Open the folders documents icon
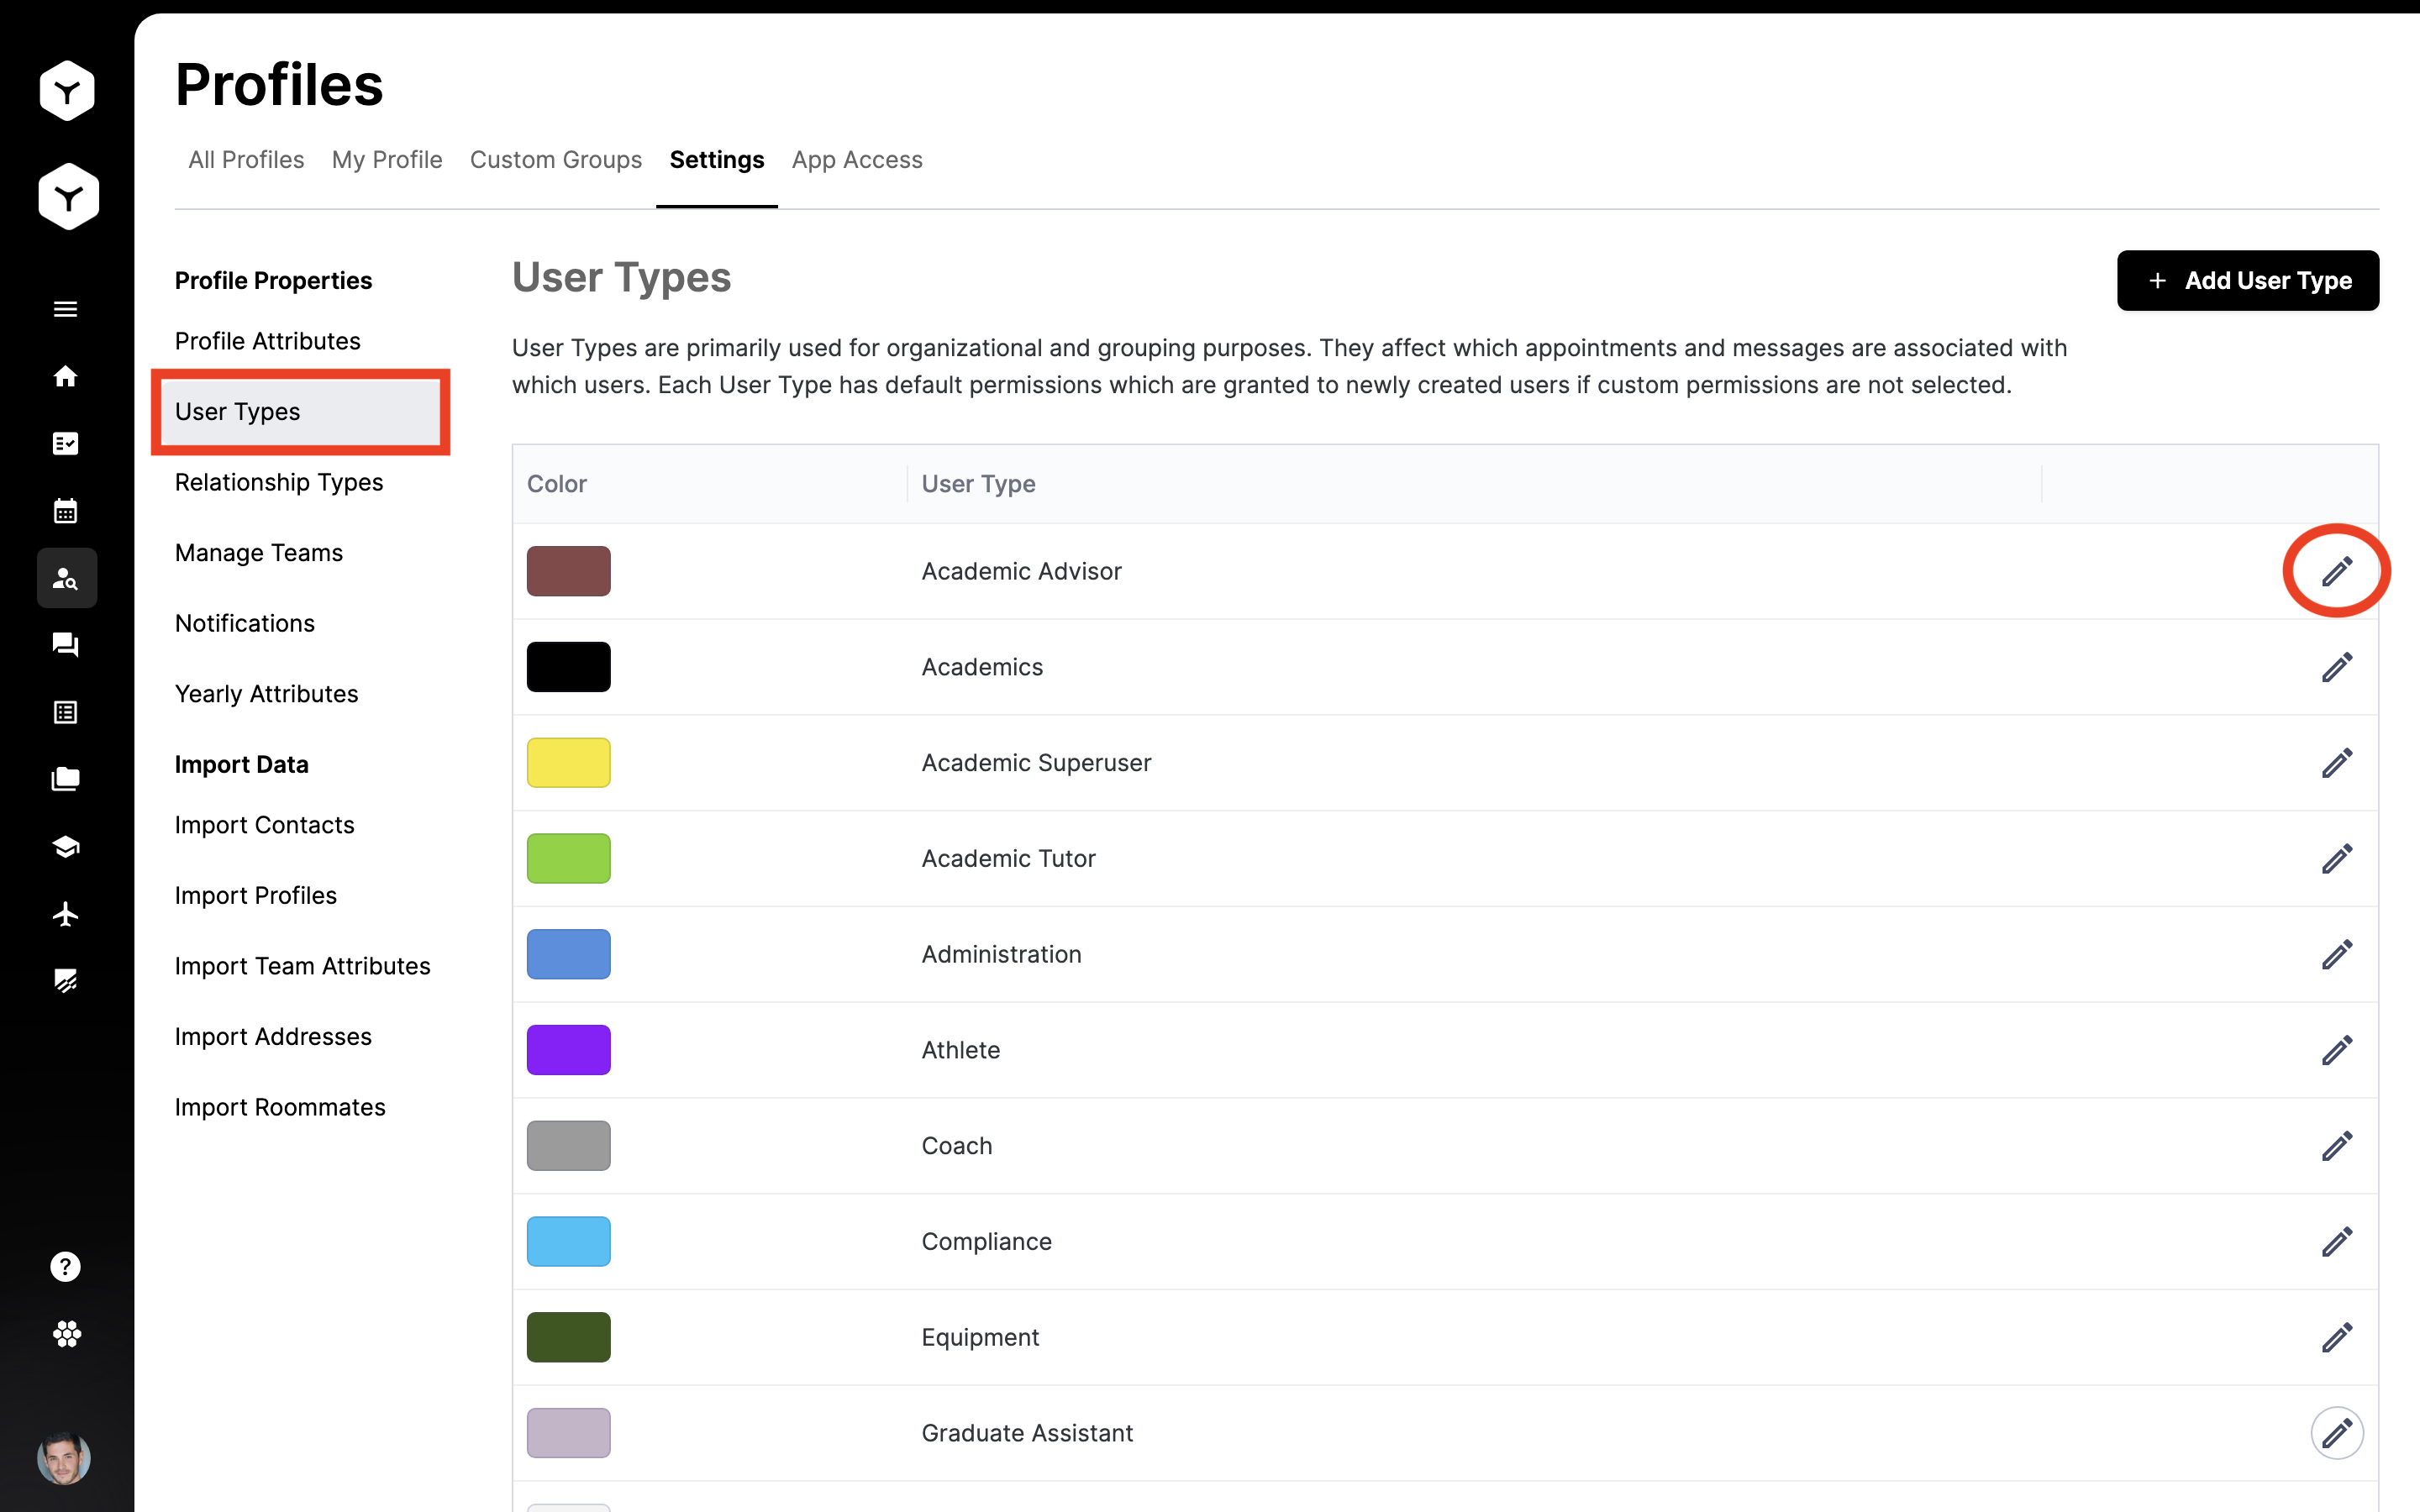The image size is (2420, 1512). pyautogui.click(x=65, y=779)
